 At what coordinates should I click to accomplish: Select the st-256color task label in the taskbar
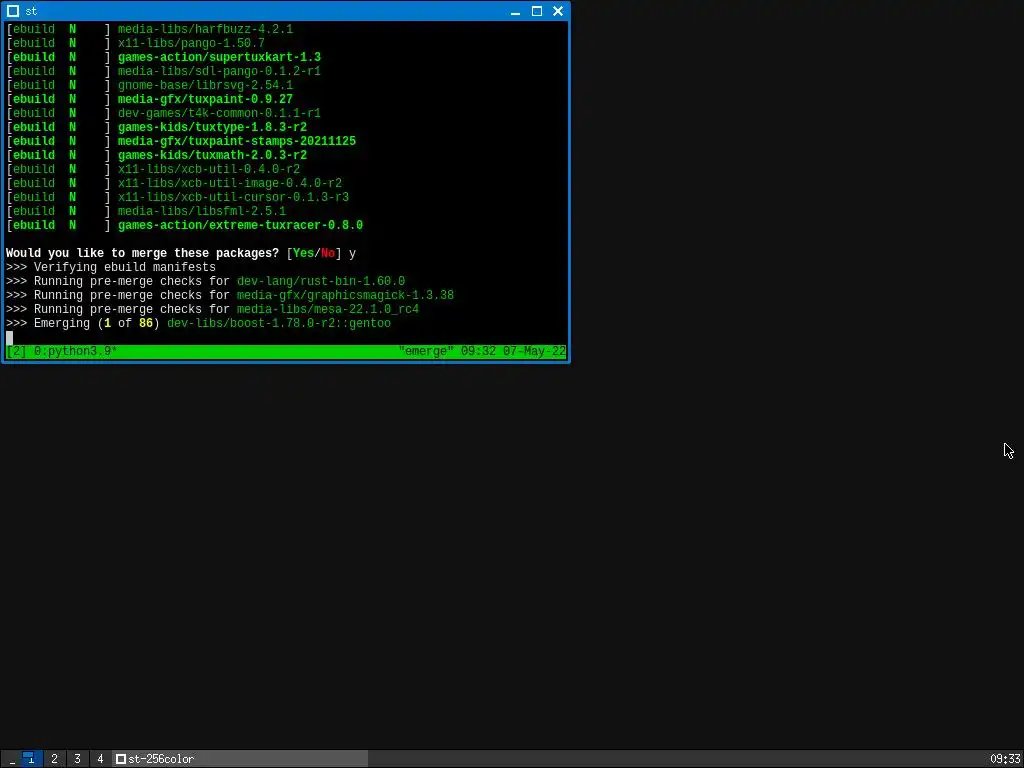pyautogui.click(x=161, y=759)
